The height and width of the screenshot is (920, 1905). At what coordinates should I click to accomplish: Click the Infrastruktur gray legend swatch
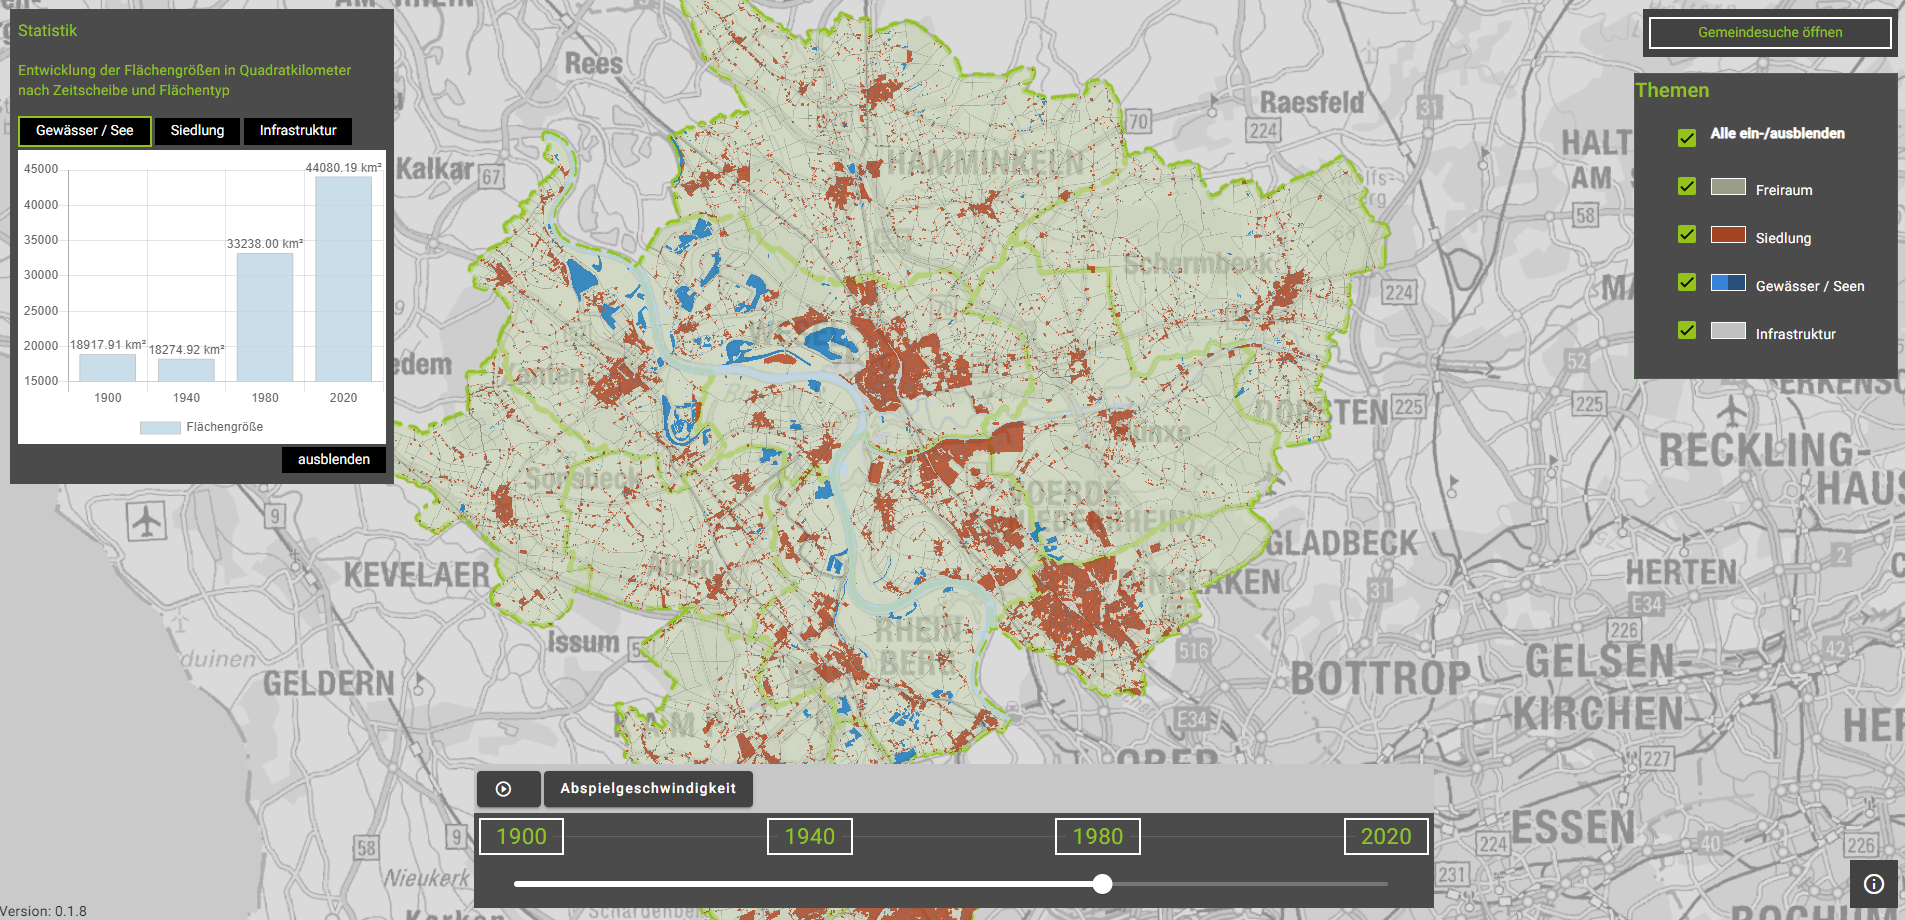click(1727, 331)
